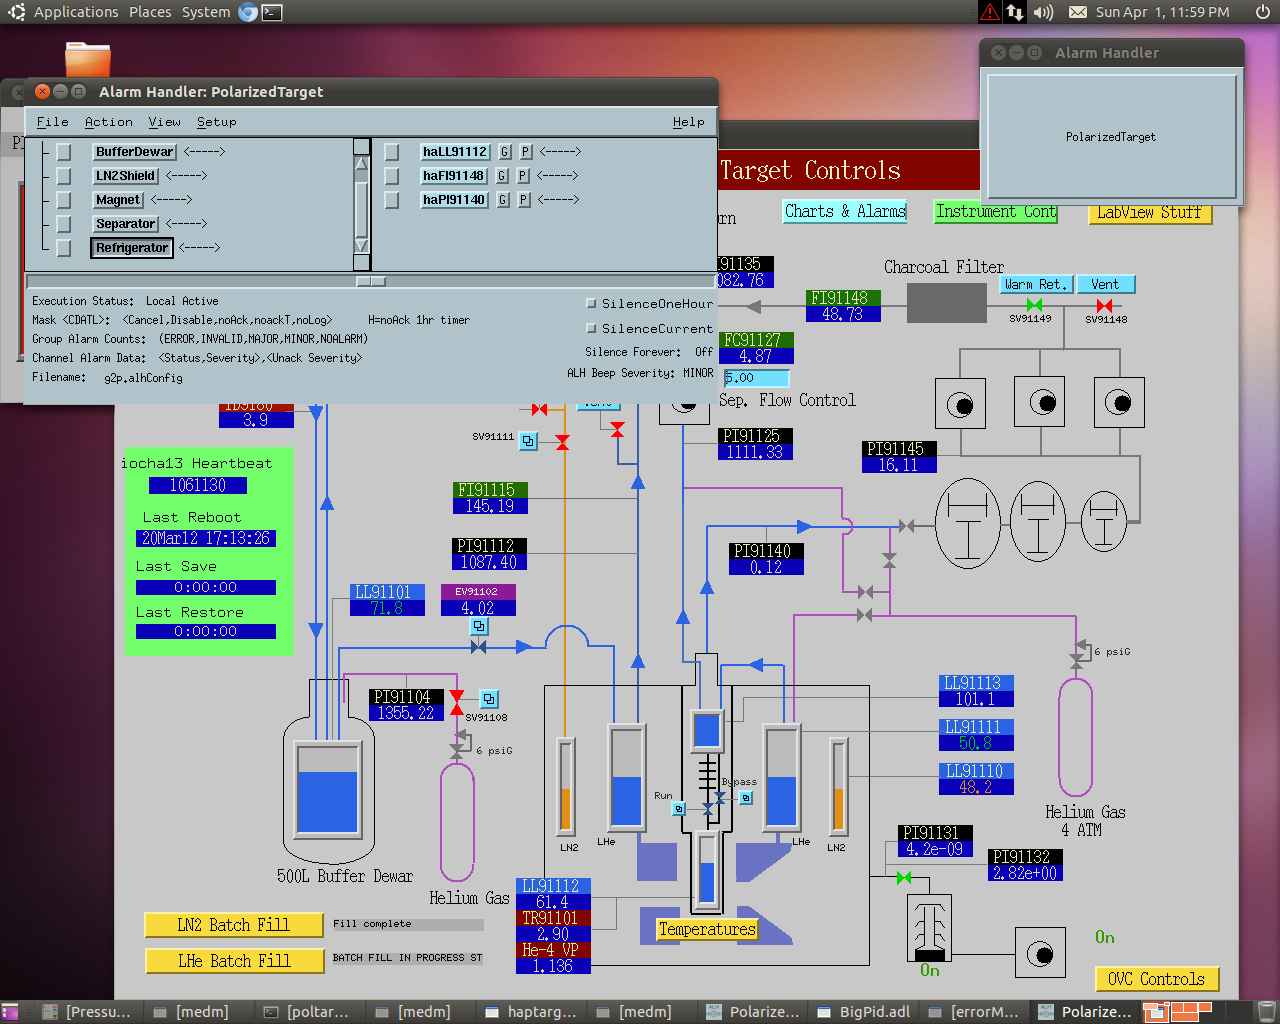Viewport: 1280px width, 1024px height.
Task: Select the Magnet group in alarm tree
Action: (118, 200)
